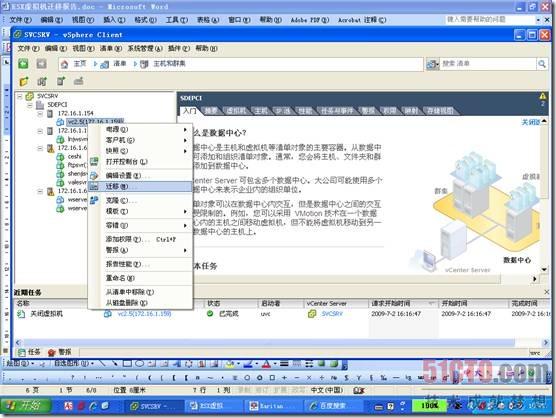
Task: Go back with the green navigation arrow
Action: [23, 64]
